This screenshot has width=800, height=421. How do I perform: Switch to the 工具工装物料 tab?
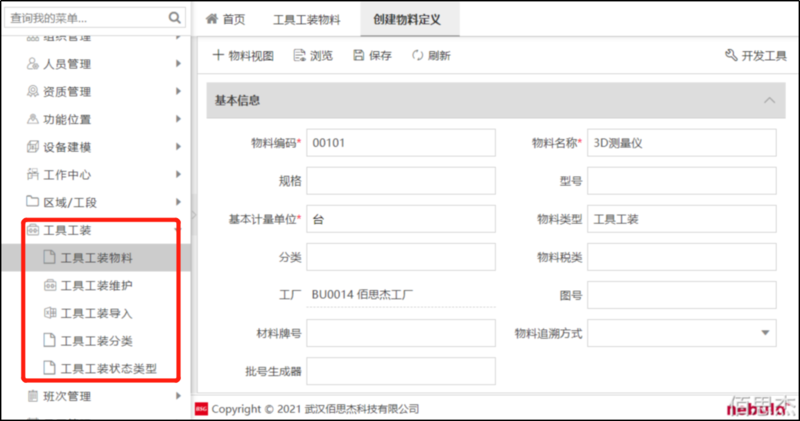pyautogui.click(x=307, y=19)
